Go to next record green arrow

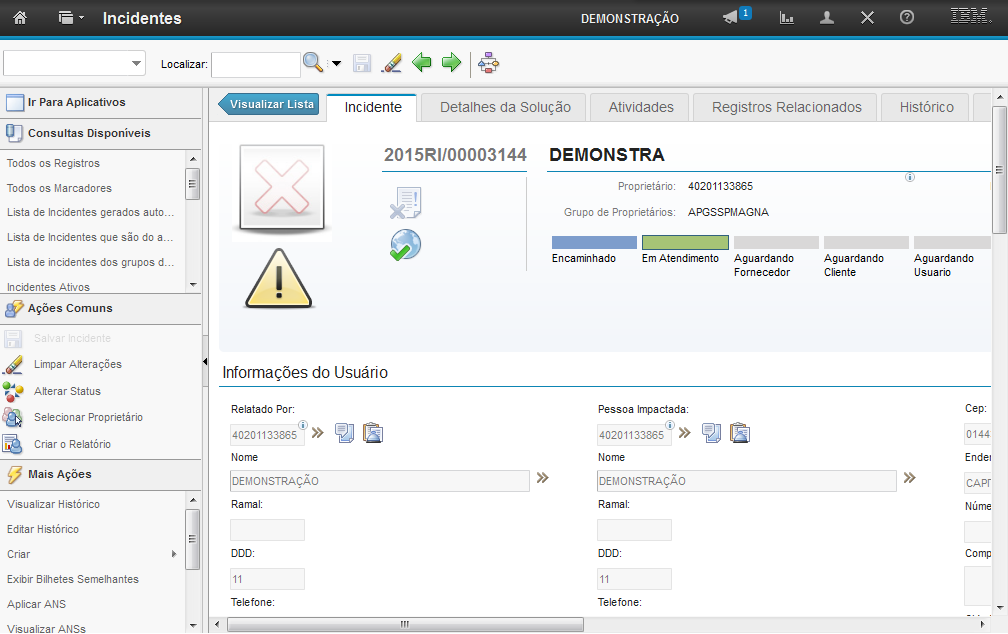451,64
